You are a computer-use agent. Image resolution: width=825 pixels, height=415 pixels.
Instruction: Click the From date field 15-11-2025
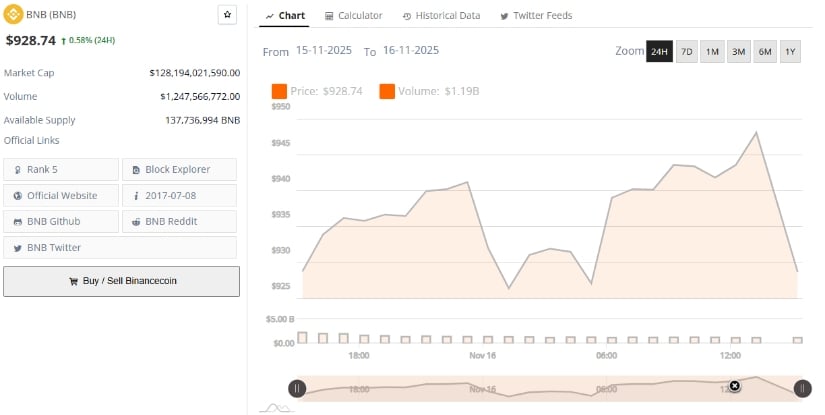(x=323, y=50)
